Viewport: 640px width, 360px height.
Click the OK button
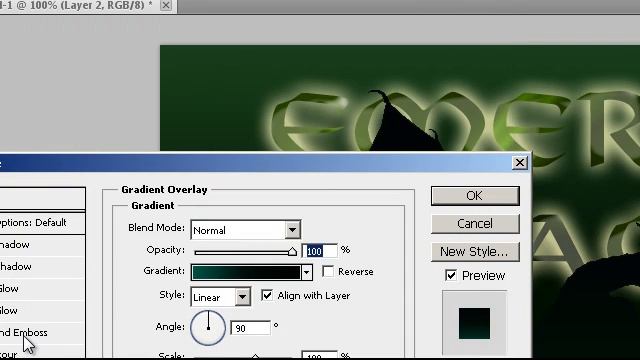475,196
